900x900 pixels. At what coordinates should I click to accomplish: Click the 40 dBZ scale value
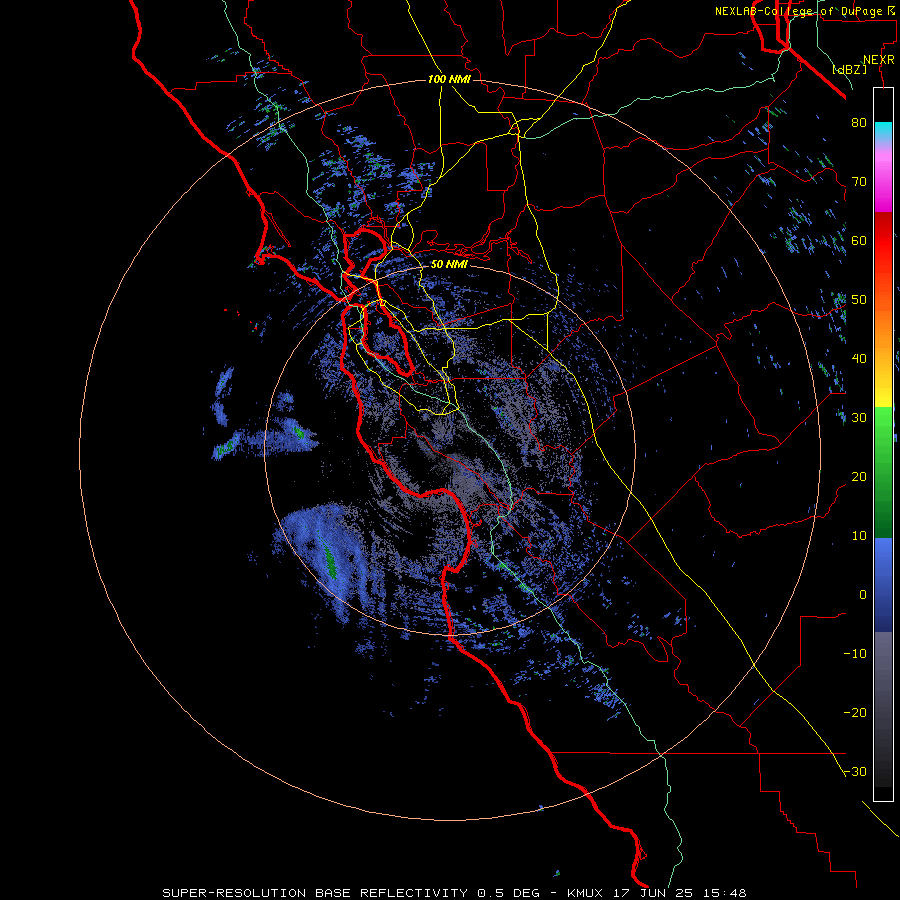[x=859, y=359]
